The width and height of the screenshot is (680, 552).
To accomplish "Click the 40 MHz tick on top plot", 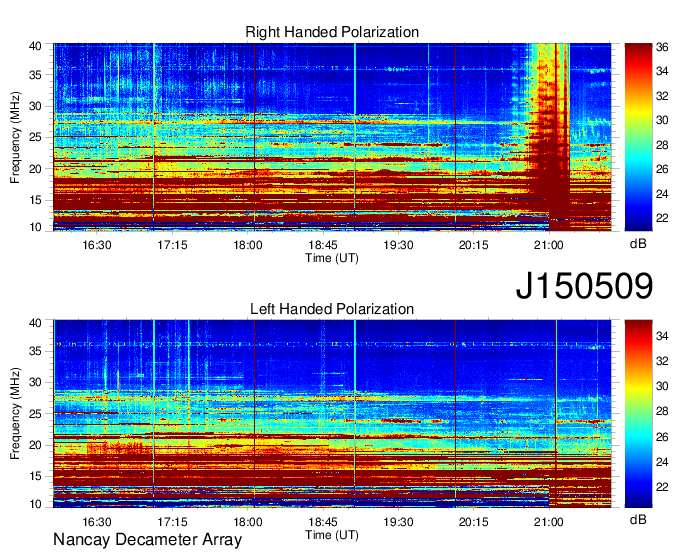I will pos(35,46).
